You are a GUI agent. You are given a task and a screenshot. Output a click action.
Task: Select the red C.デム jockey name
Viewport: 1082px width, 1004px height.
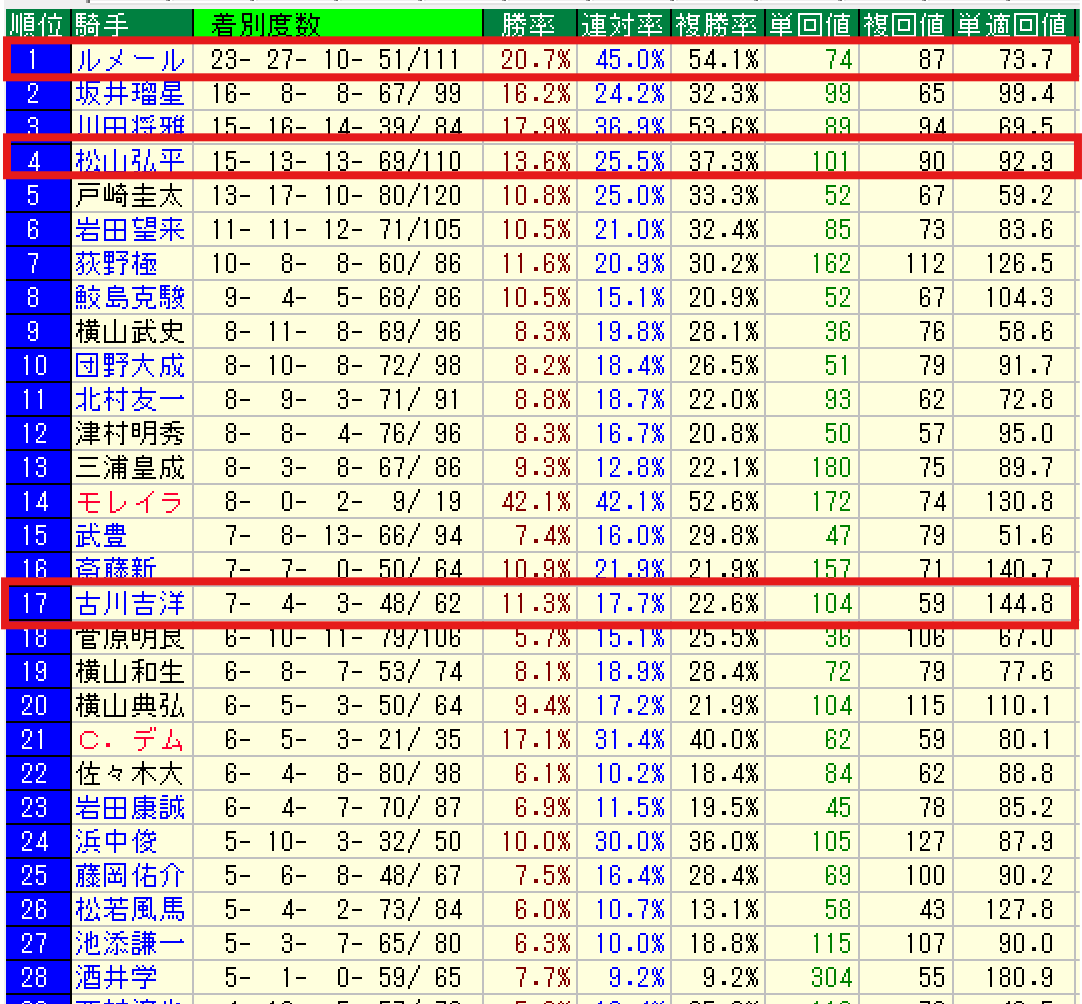click(x=130, y=740)
